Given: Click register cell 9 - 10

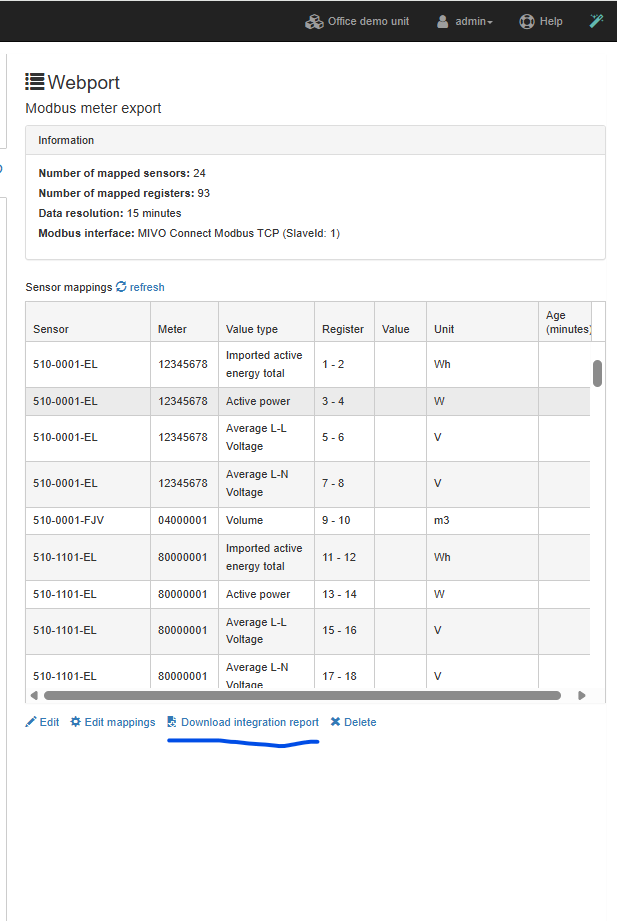Looking at the screenshot, I should pos(344,520).
